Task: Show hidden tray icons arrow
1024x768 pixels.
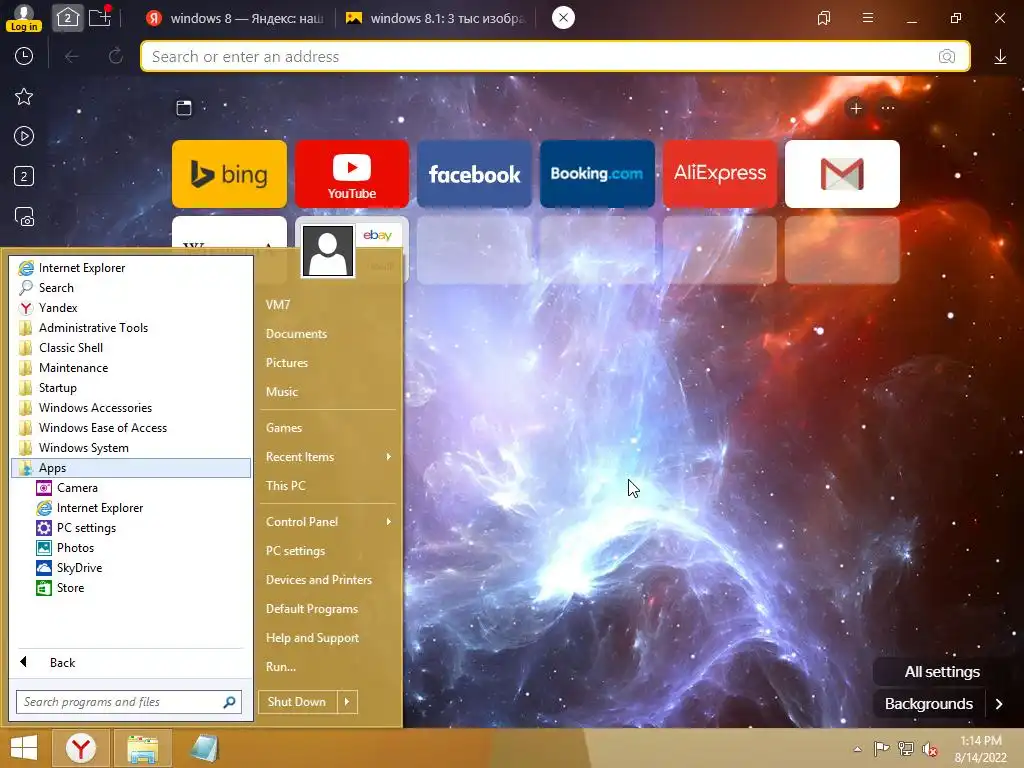Action: click(857, 749)
